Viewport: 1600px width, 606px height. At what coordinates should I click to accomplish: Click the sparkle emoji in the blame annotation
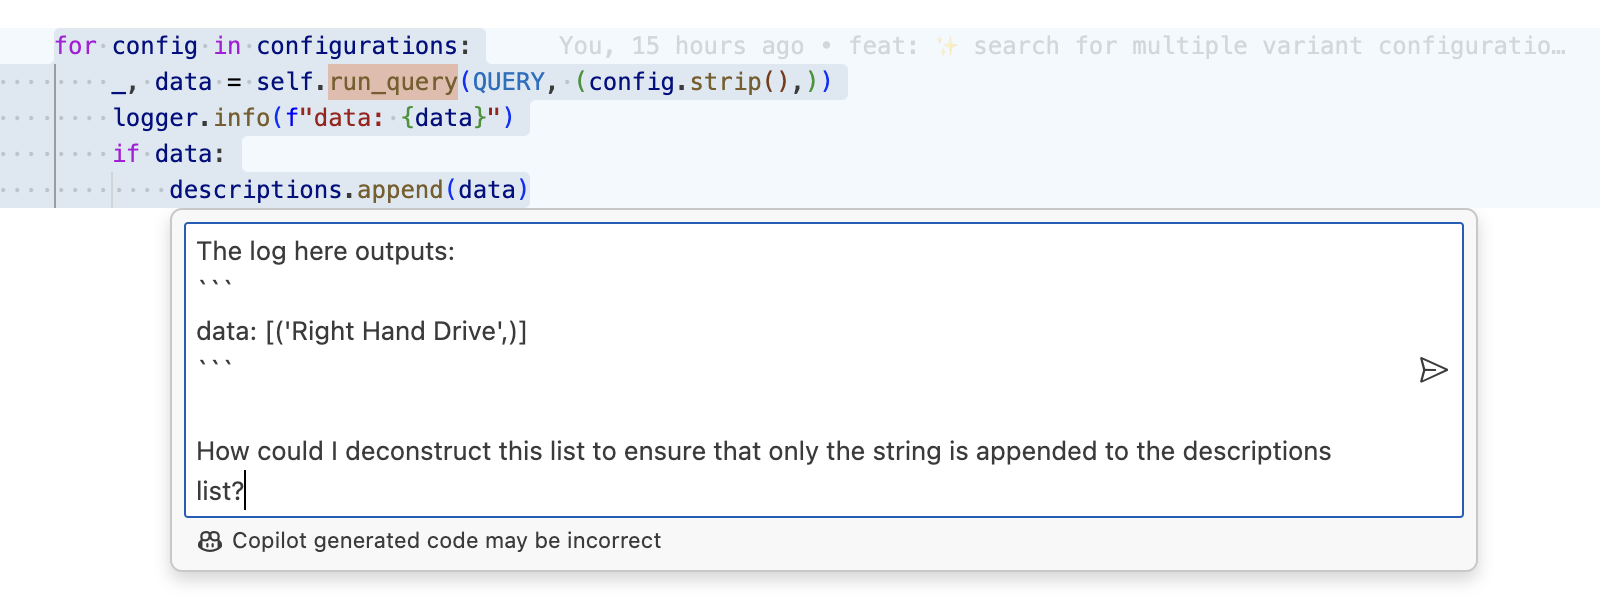click(x=947, y=46)
